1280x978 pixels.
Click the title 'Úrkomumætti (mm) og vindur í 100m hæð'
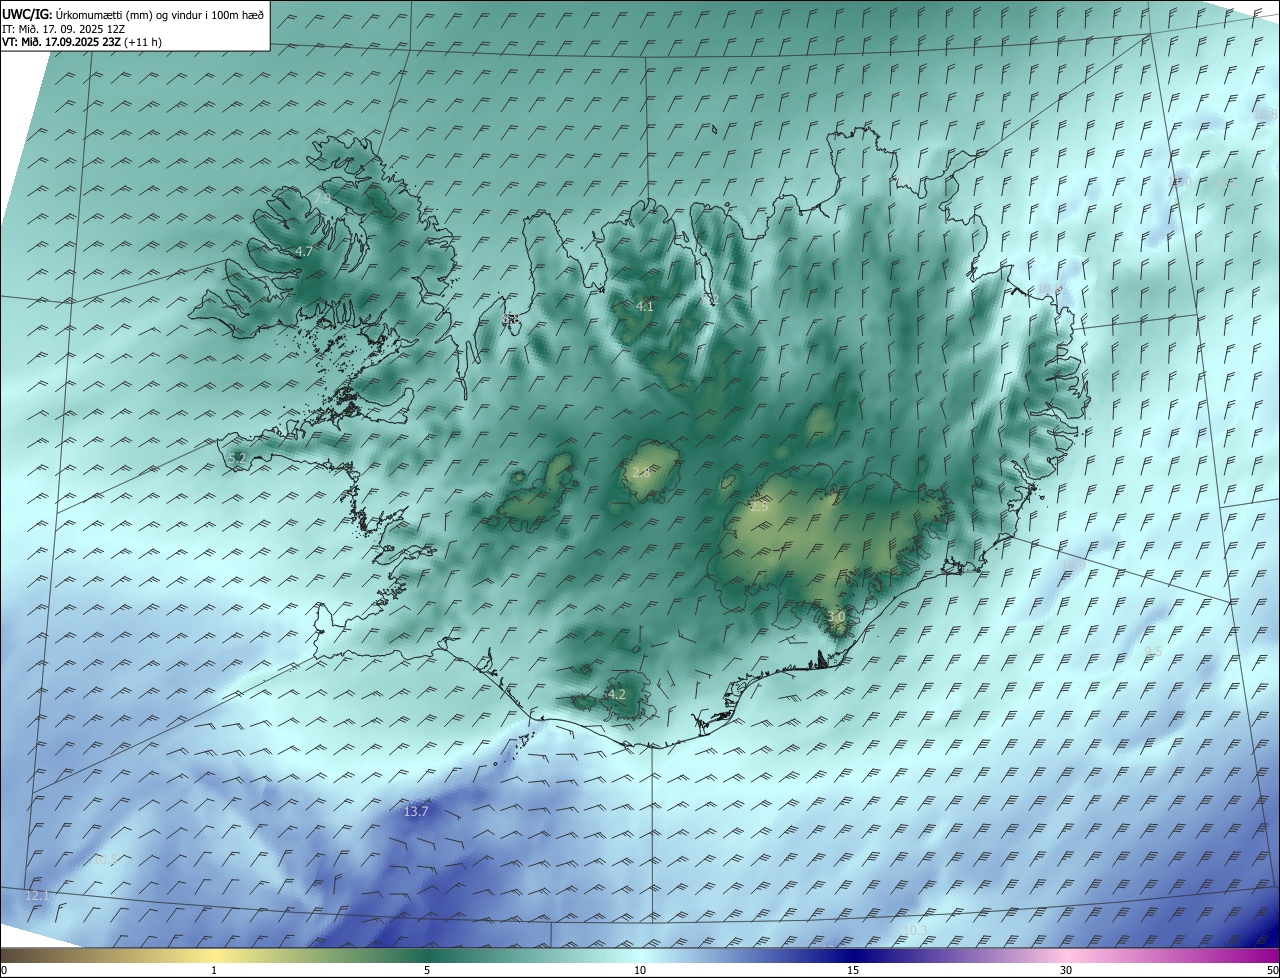point(159,15)
